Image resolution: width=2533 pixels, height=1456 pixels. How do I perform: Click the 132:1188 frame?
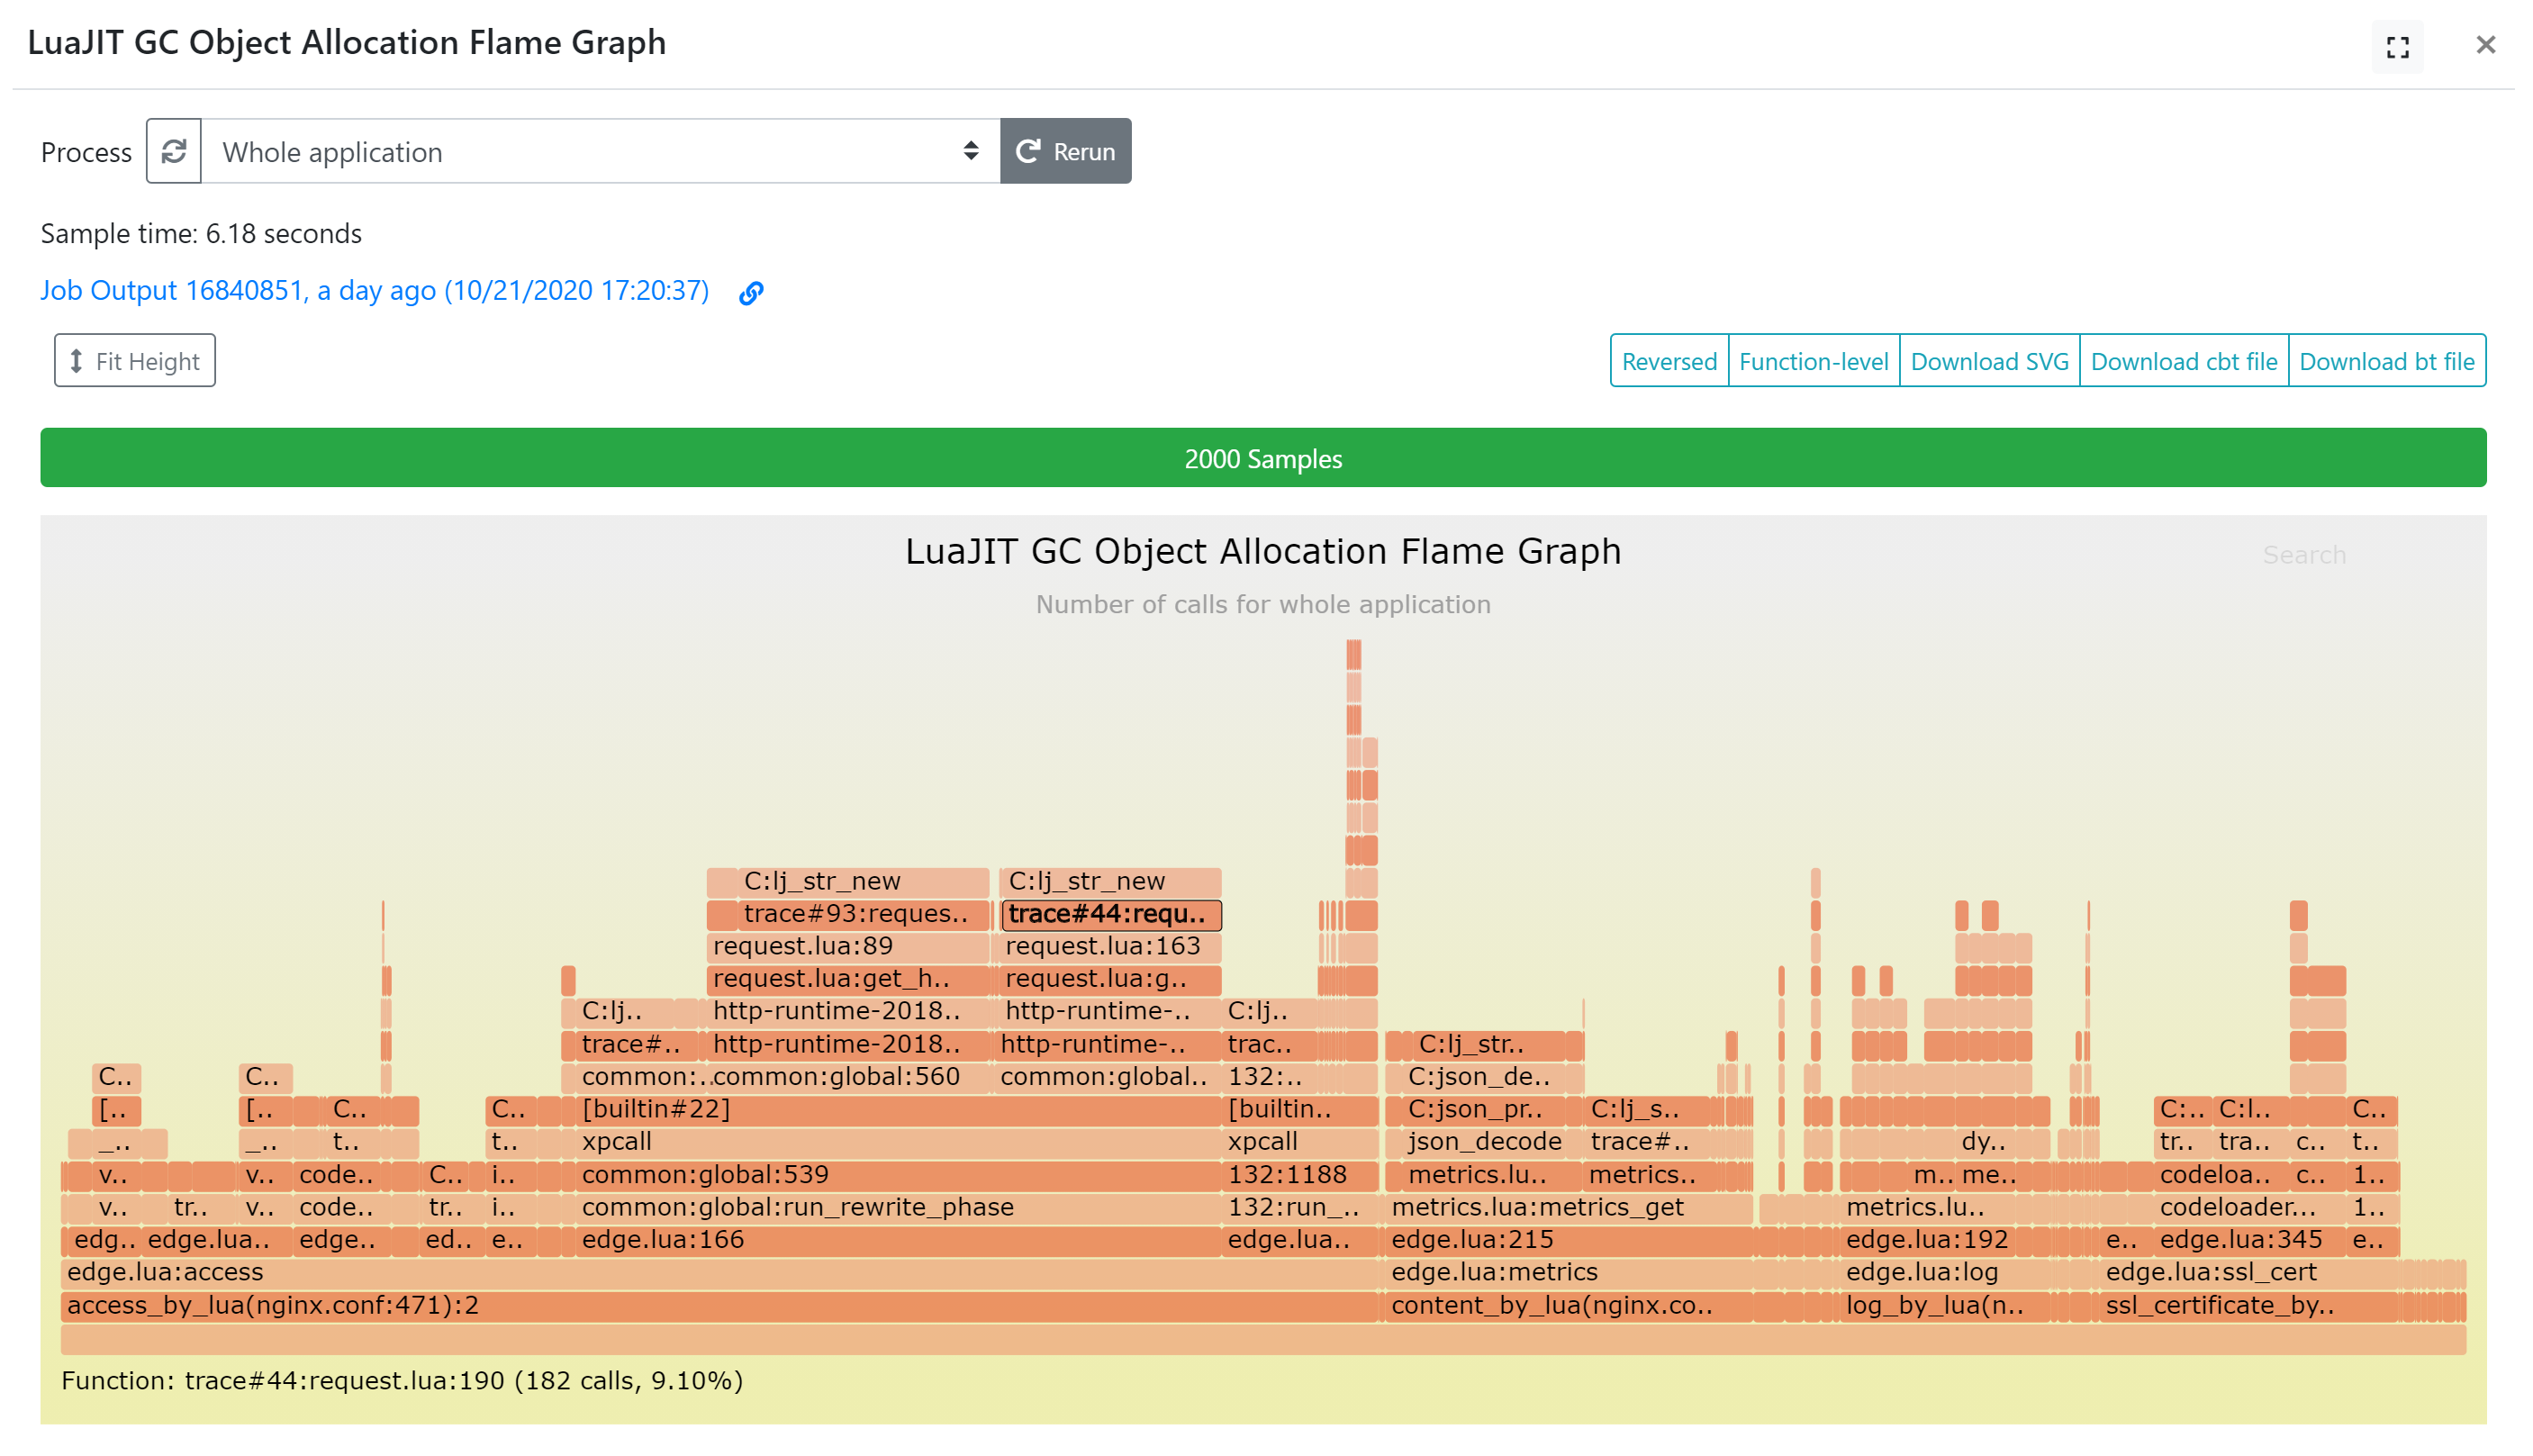[1299, 1175]
